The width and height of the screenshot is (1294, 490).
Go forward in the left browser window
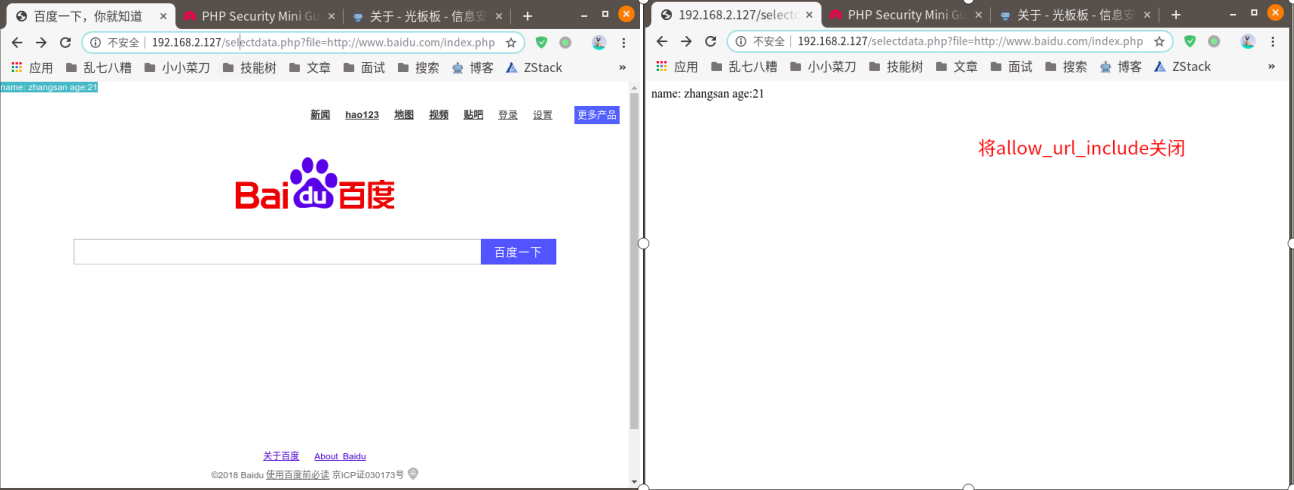[41, 43]
